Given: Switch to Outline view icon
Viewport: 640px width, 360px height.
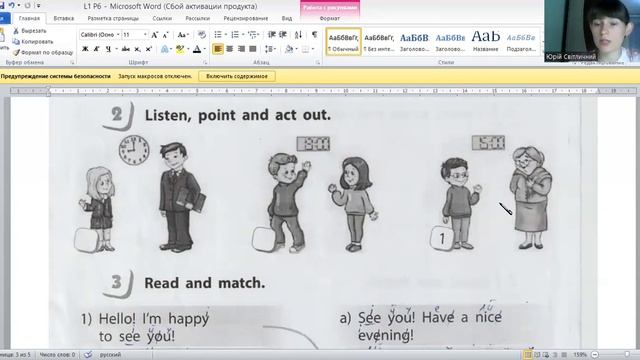Looking at the screenshot, I should tap(555, 355).
